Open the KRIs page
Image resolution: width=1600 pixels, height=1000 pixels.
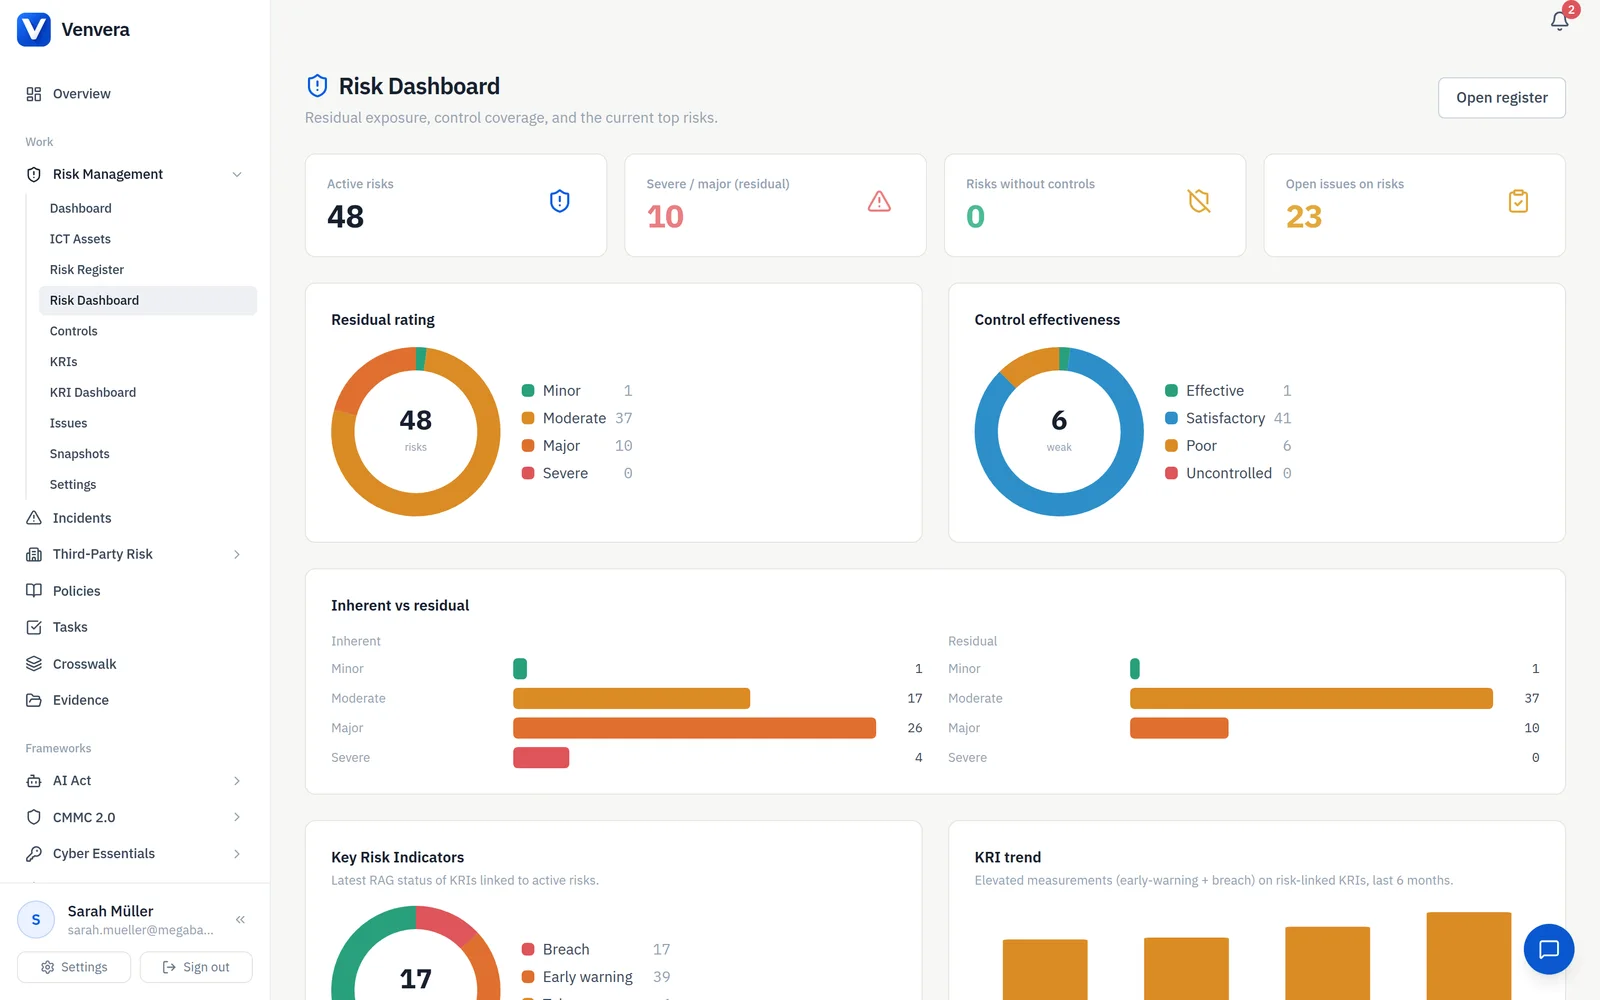[148, 362]
